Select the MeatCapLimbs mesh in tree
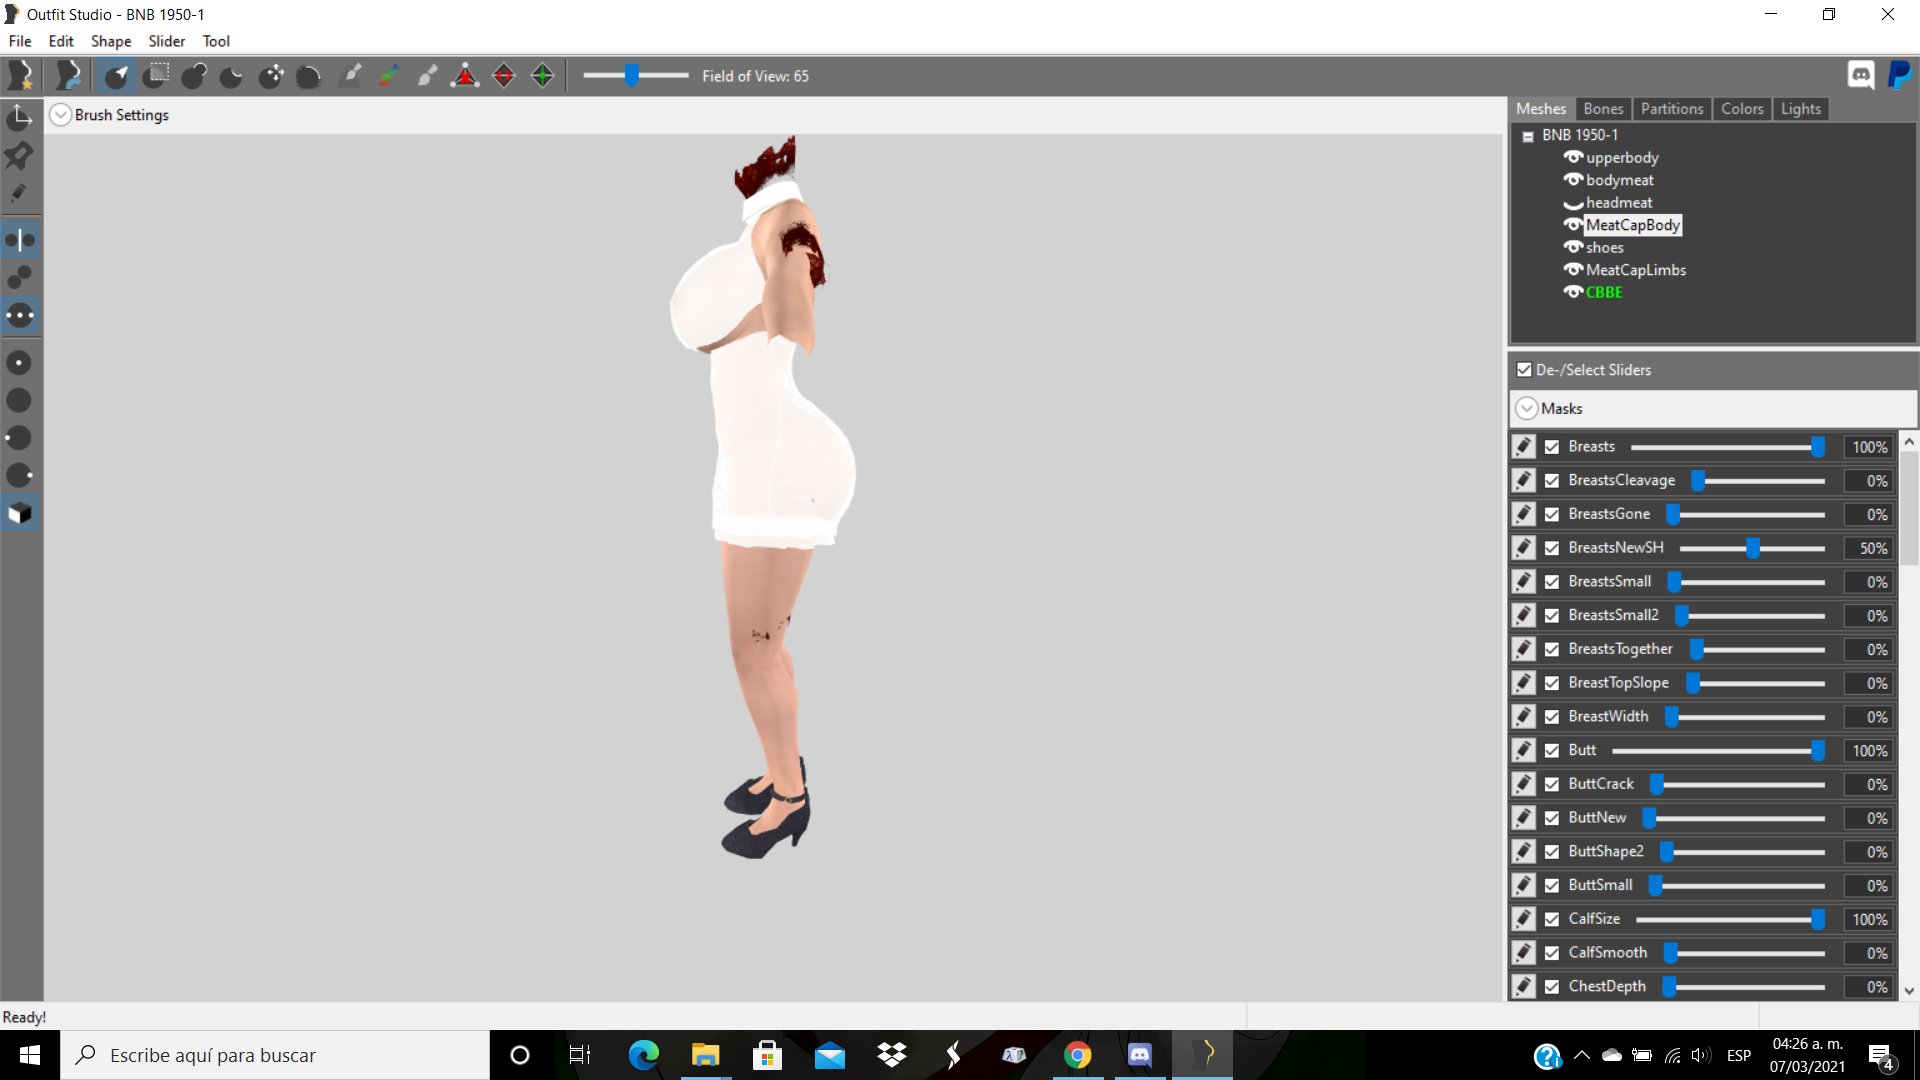Screen dimensions: 1920x1080 [1636, 270]
